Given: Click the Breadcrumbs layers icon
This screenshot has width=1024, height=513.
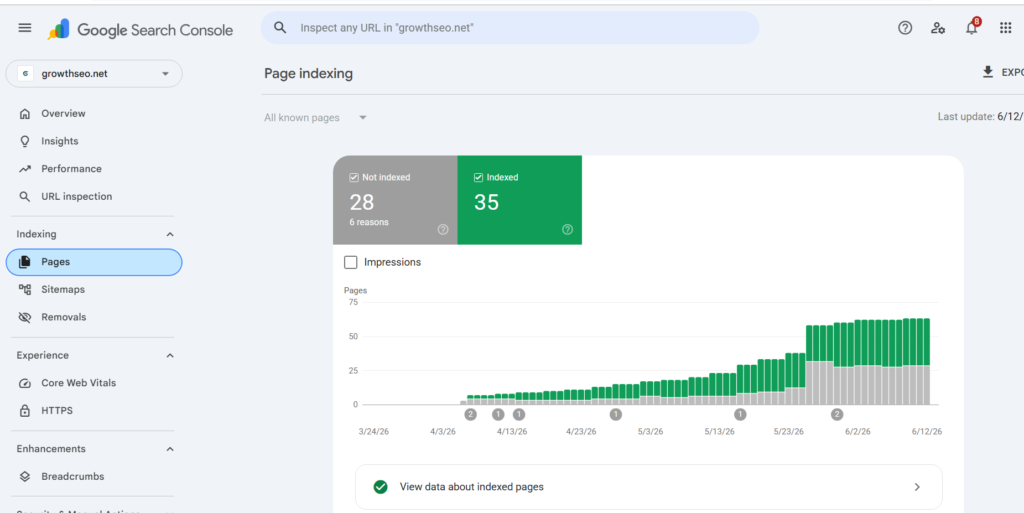Looking at the screenshot, I should [x=25, y=476].
